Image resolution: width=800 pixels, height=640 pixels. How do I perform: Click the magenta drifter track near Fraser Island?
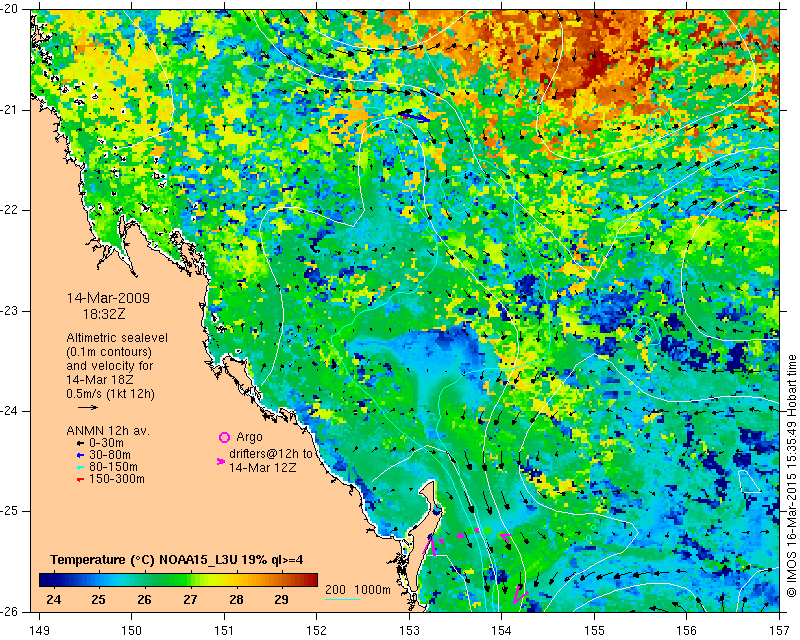(x=431, y=546)
